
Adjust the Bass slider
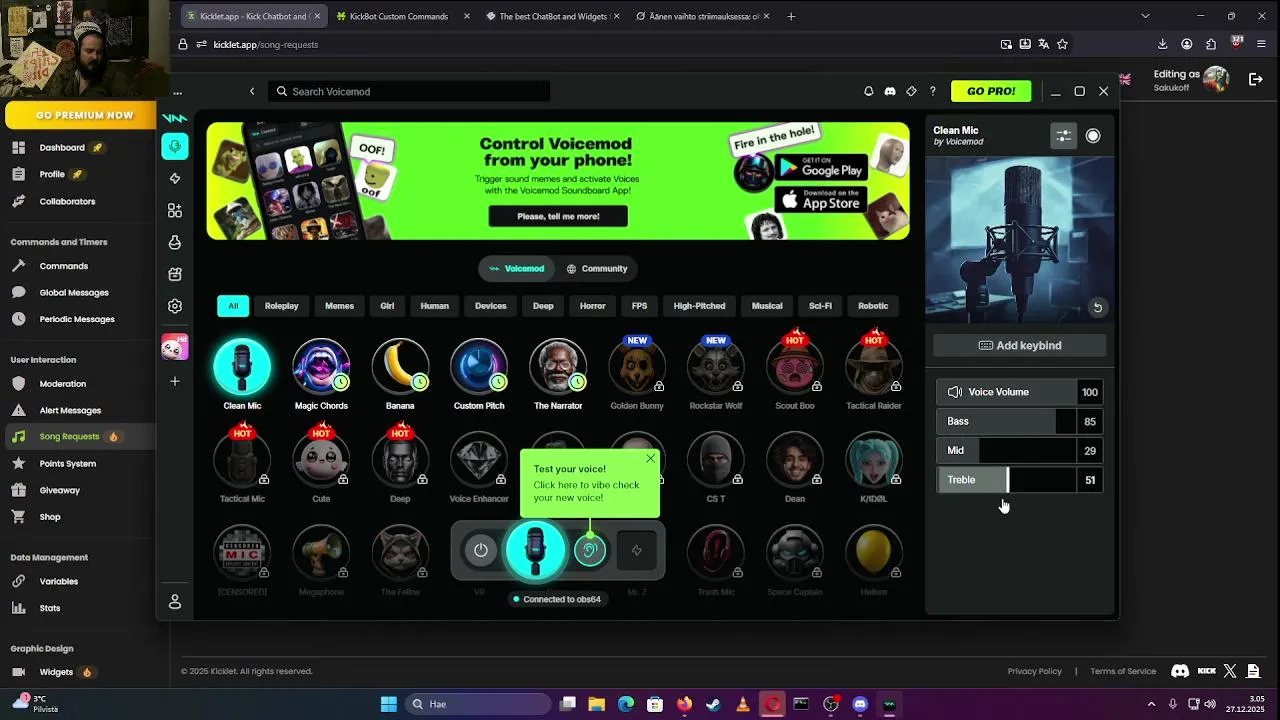[x=1020, y=421]
